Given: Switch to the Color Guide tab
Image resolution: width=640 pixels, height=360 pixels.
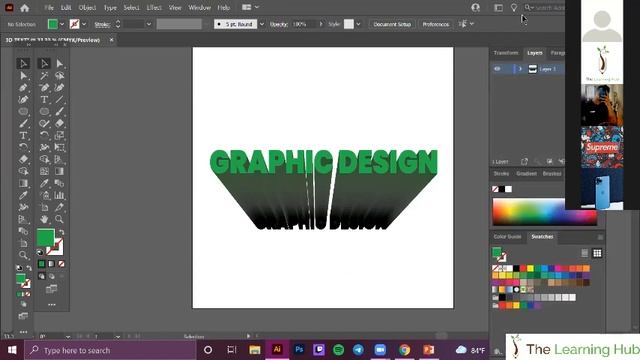Looking at the screenshot, I should (x=507, y=237).
